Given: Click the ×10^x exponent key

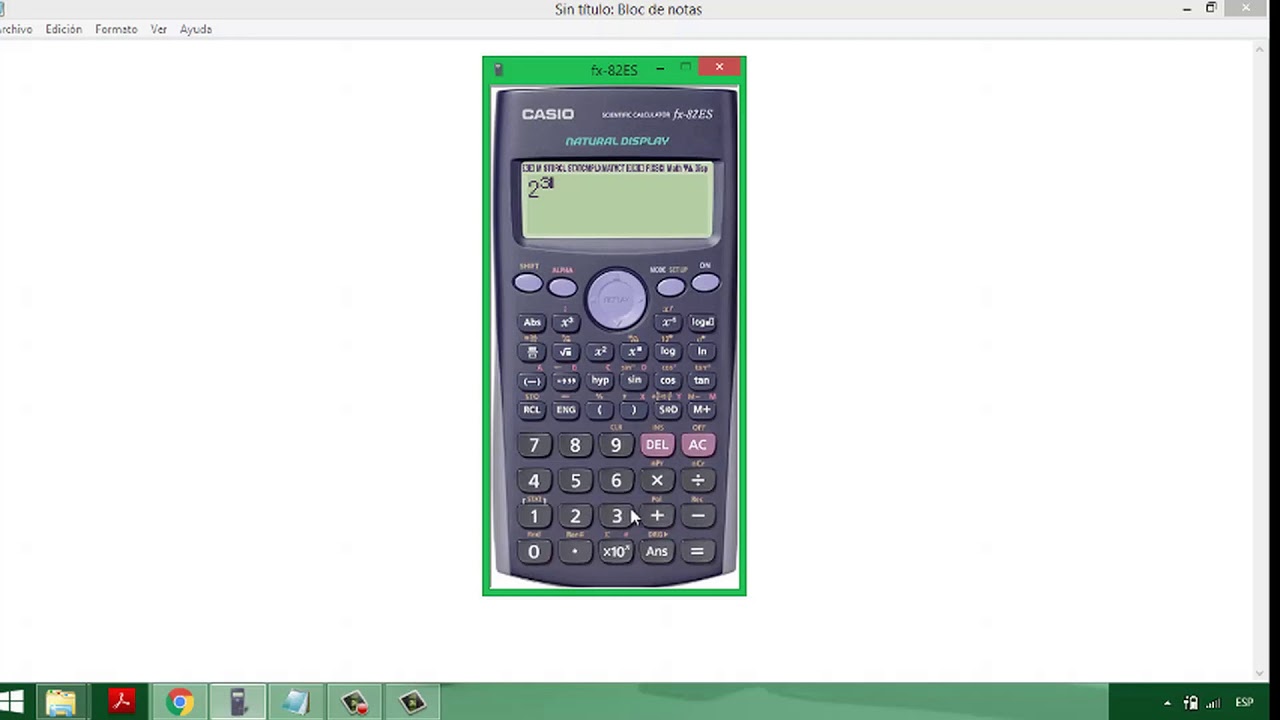Looking at the screenshot, I should click(616, 552).
